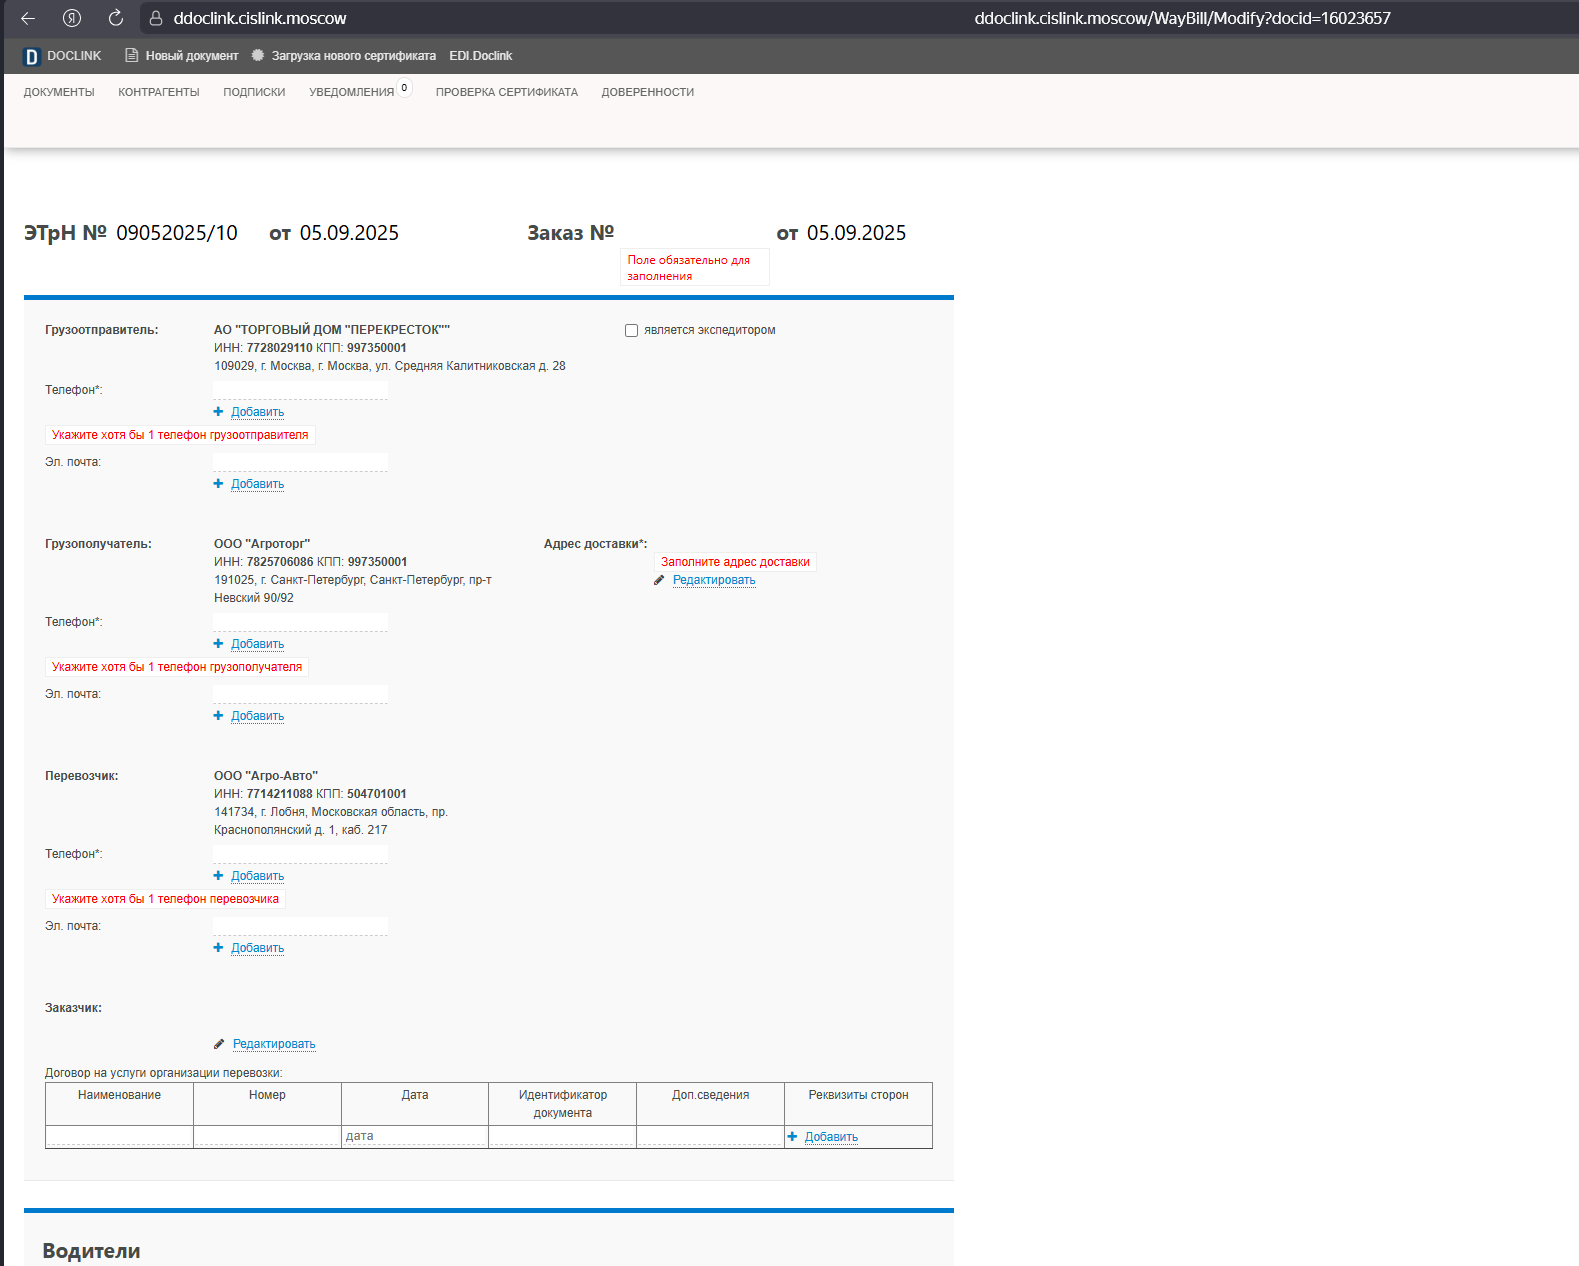Open the ДОВЕРЕННОСТИ menu
Screen dimensions: 1579x1266
coord(648,92)
